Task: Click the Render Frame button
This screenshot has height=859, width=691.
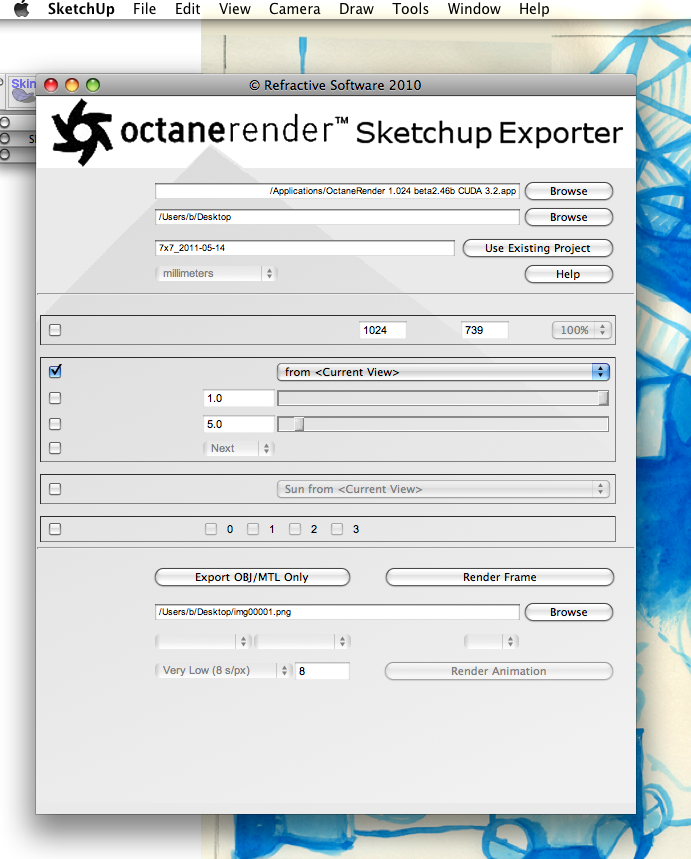Action: tap(500, 577)
